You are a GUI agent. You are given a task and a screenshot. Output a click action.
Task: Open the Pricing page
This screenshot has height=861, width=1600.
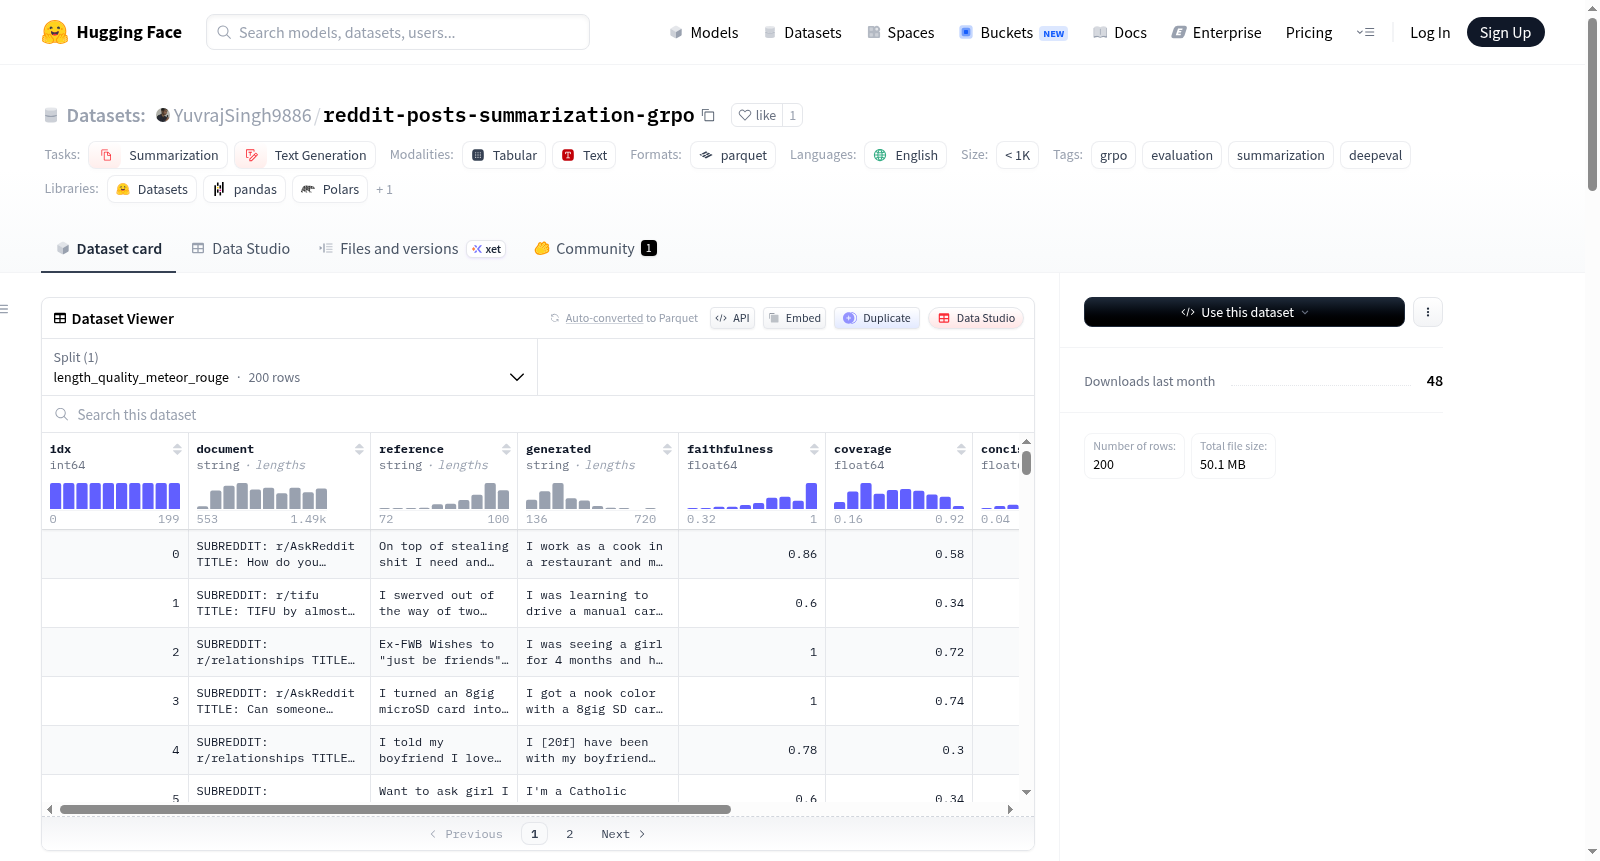(1309, 32)
